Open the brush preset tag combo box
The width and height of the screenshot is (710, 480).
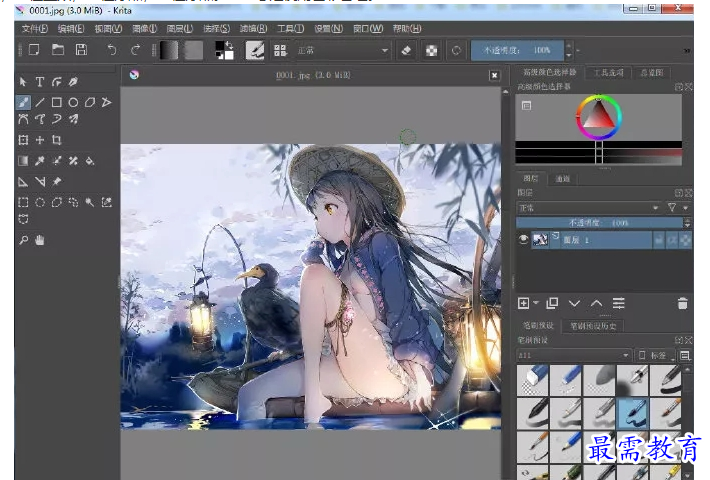click(573, 355)
